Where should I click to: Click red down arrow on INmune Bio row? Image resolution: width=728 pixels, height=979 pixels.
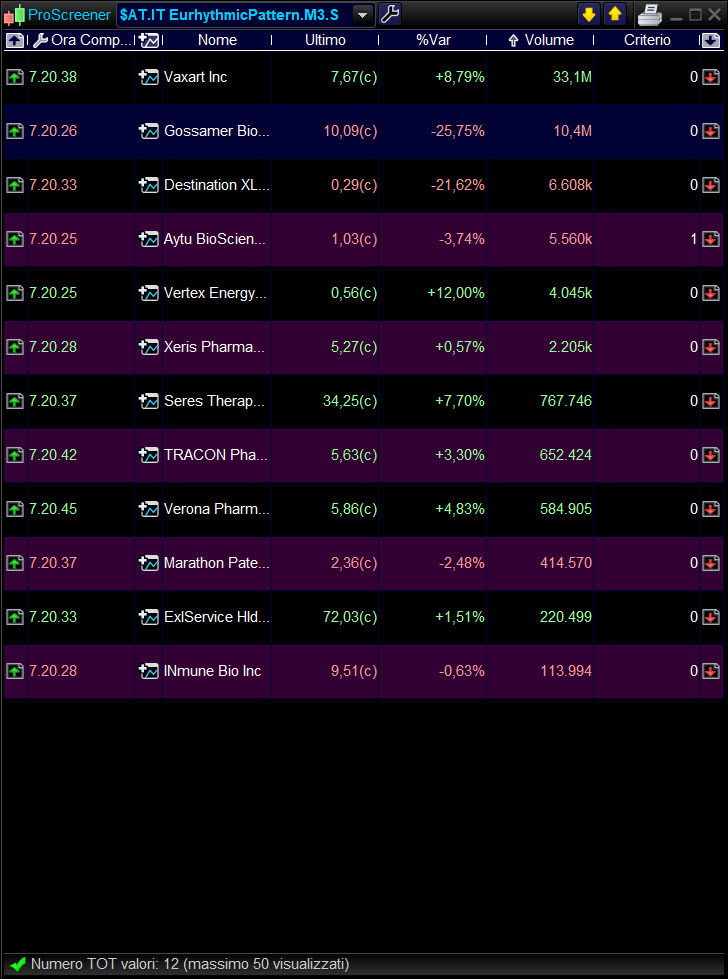(x=710, y=671)
